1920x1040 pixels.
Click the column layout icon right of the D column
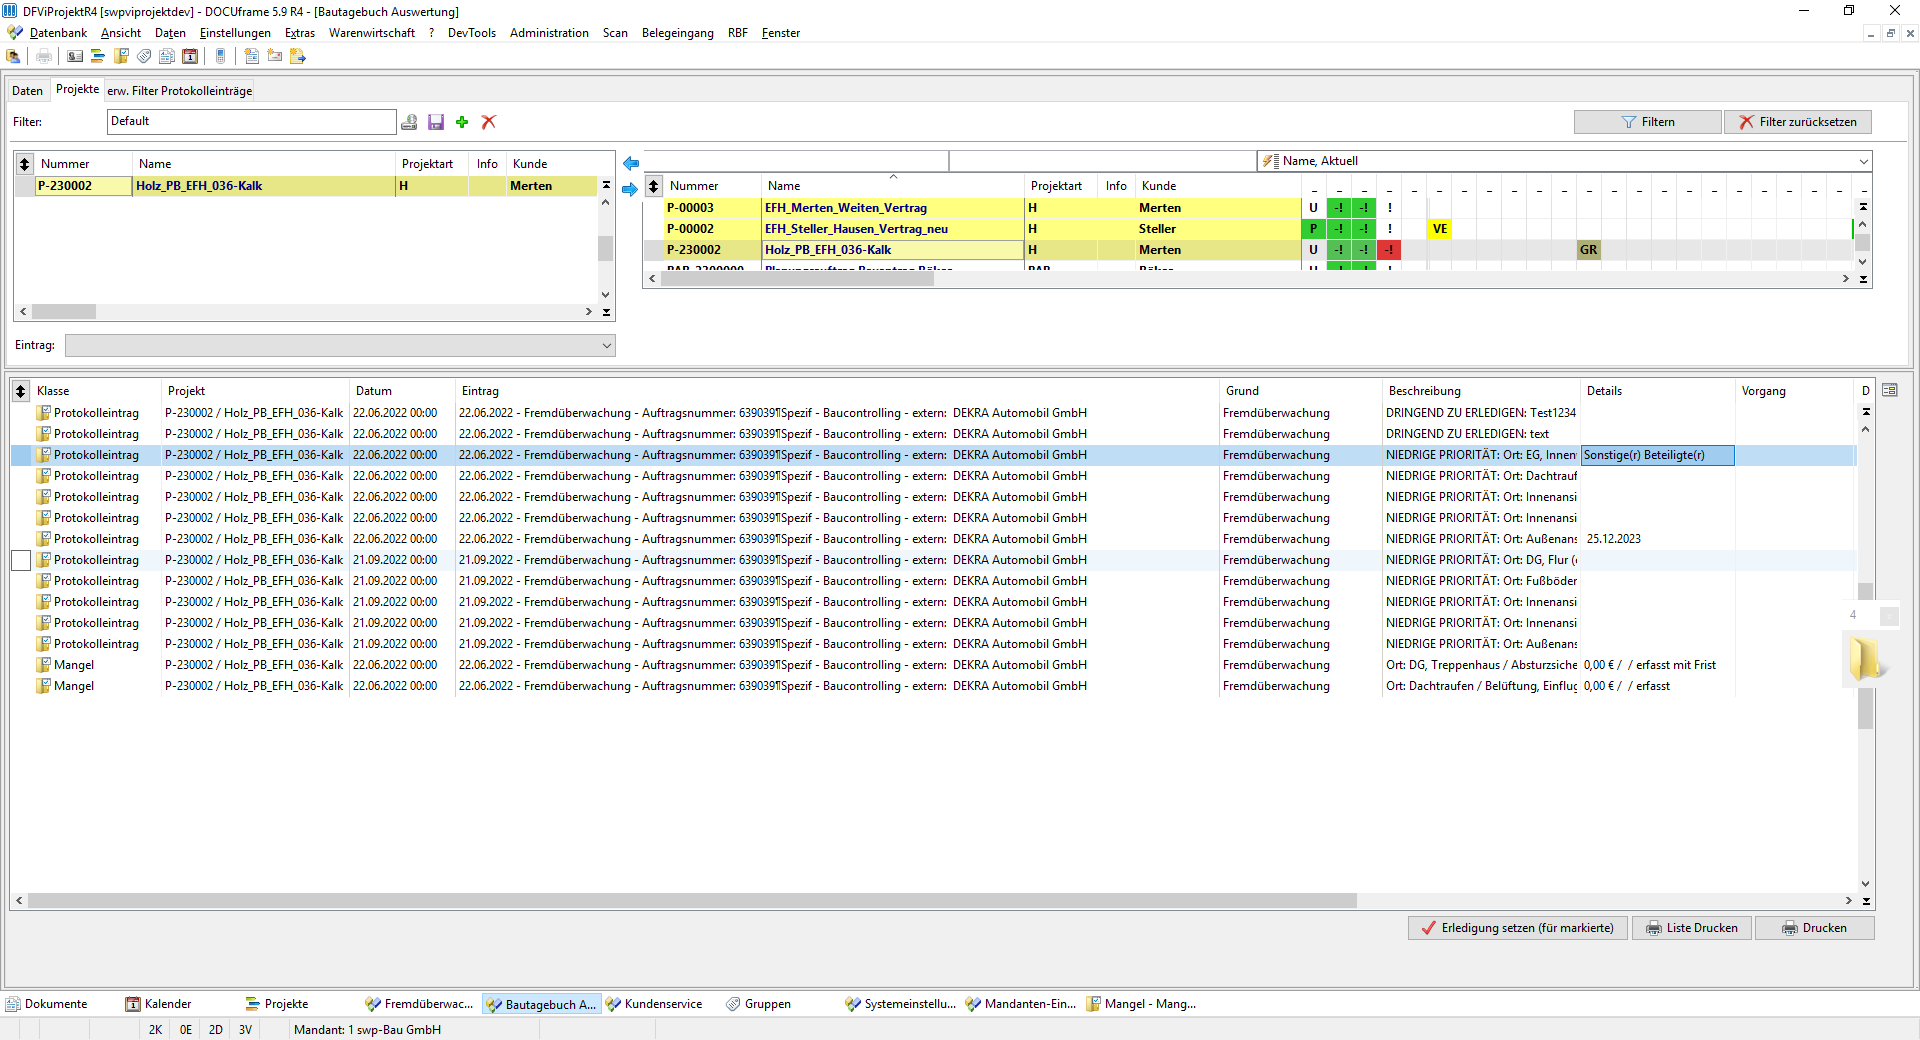pyautogui.click(x=1890, y=390)
